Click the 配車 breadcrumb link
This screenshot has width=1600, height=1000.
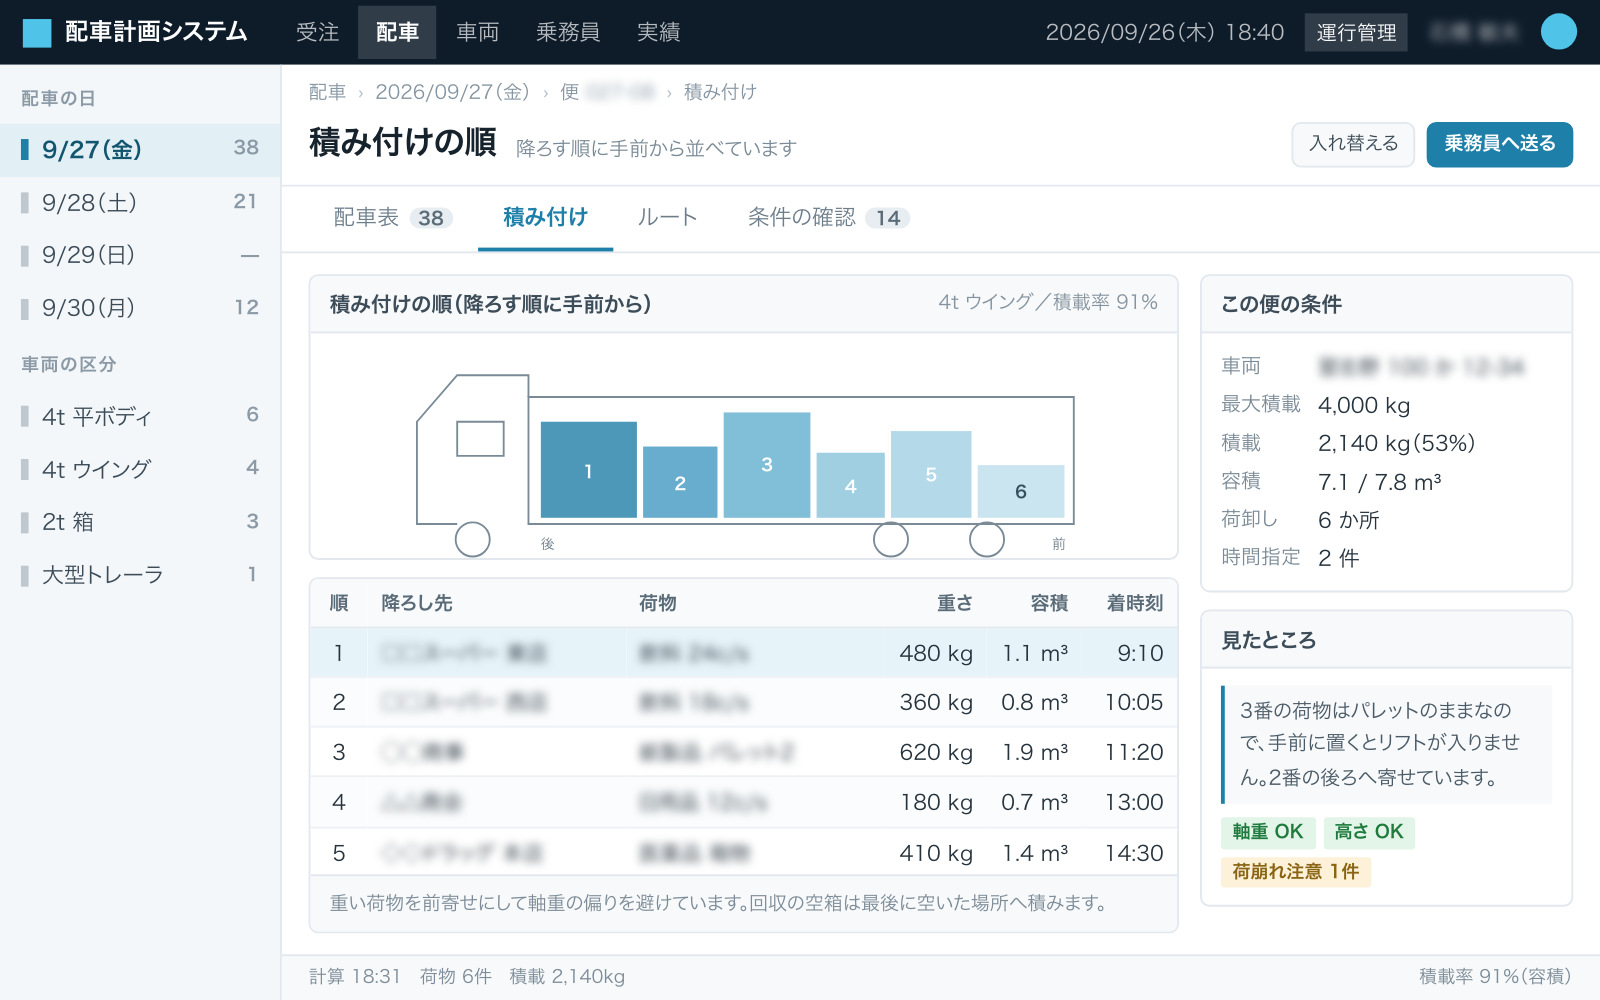point(327,92)
